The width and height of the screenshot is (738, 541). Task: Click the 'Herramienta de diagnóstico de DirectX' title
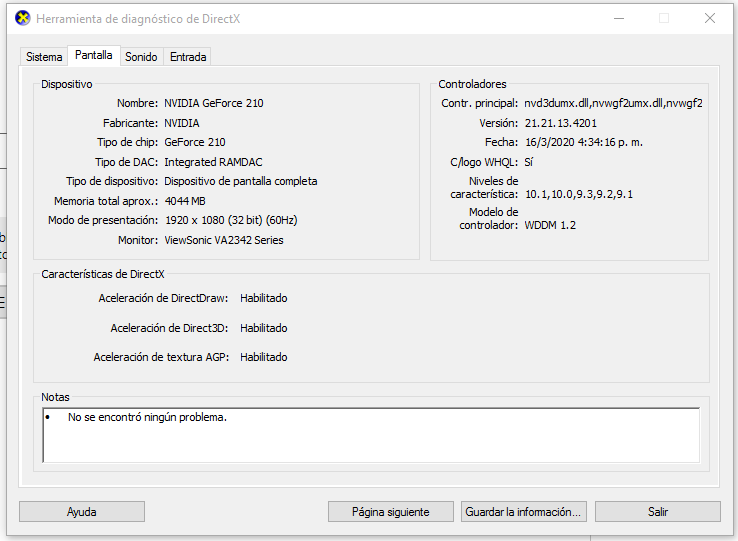click(138, 19)
